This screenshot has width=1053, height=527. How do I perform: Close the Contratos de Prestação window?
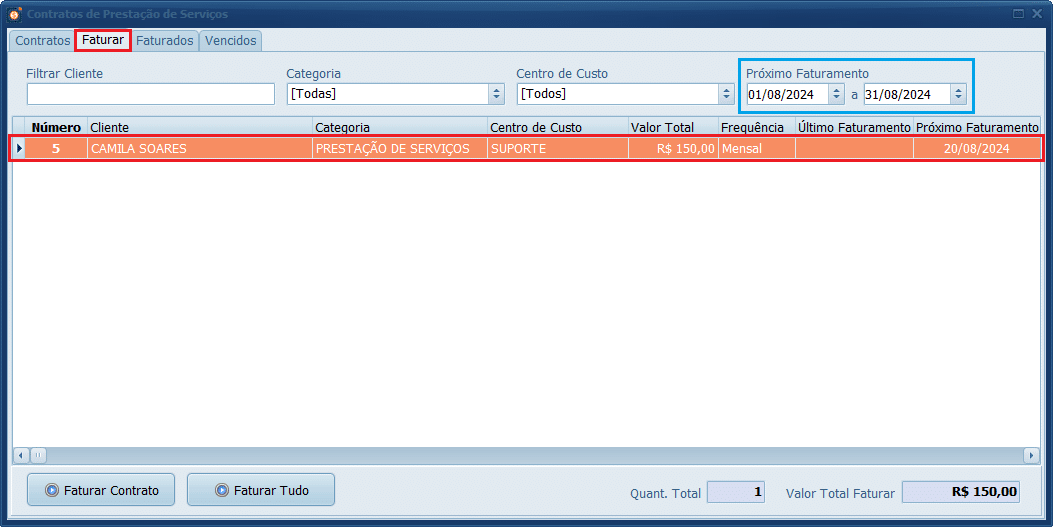[x=1037, y=14]
